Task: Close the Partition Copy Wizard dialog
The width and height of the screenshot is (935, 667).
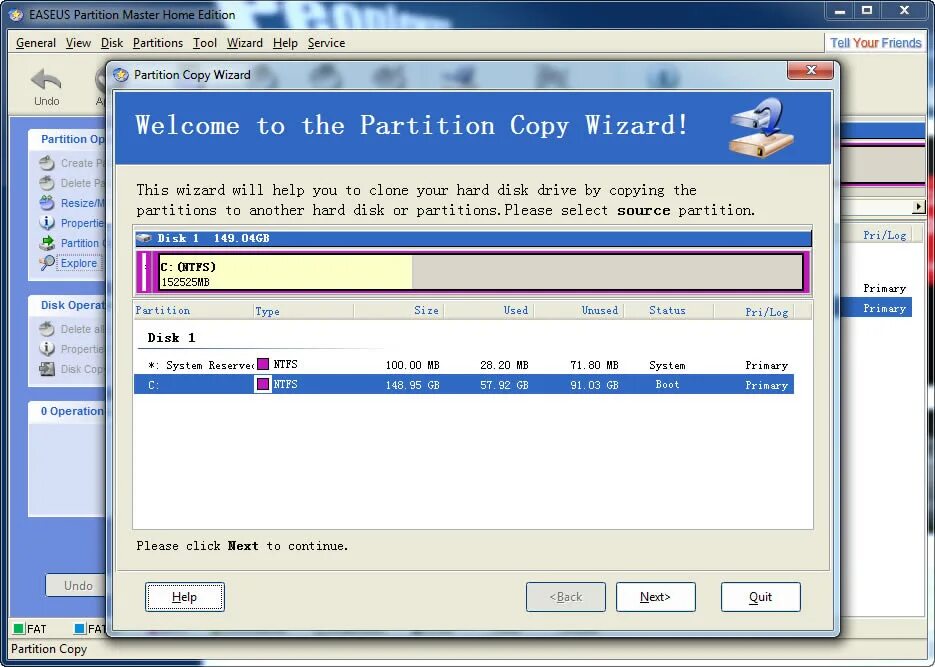Action: click(x=810, y=70)
